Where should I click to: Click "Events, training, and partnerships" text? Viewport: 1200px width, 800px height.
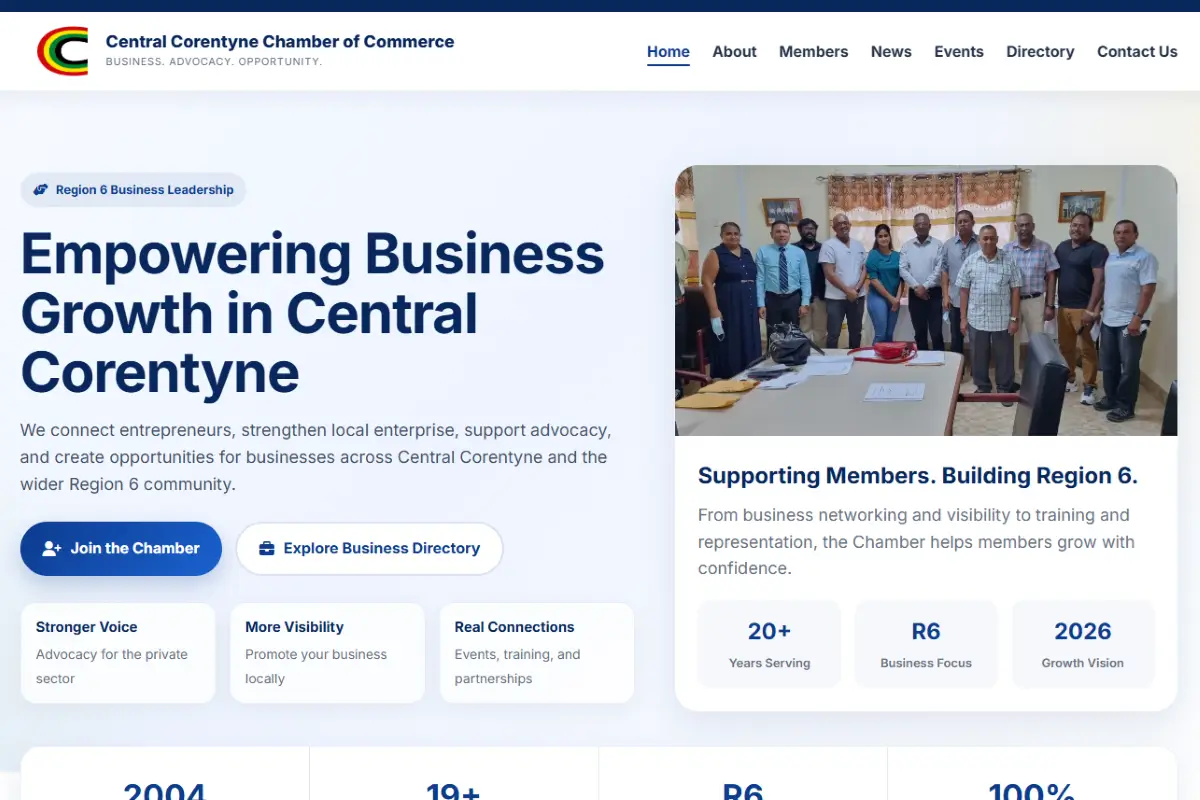coord(518,666)
